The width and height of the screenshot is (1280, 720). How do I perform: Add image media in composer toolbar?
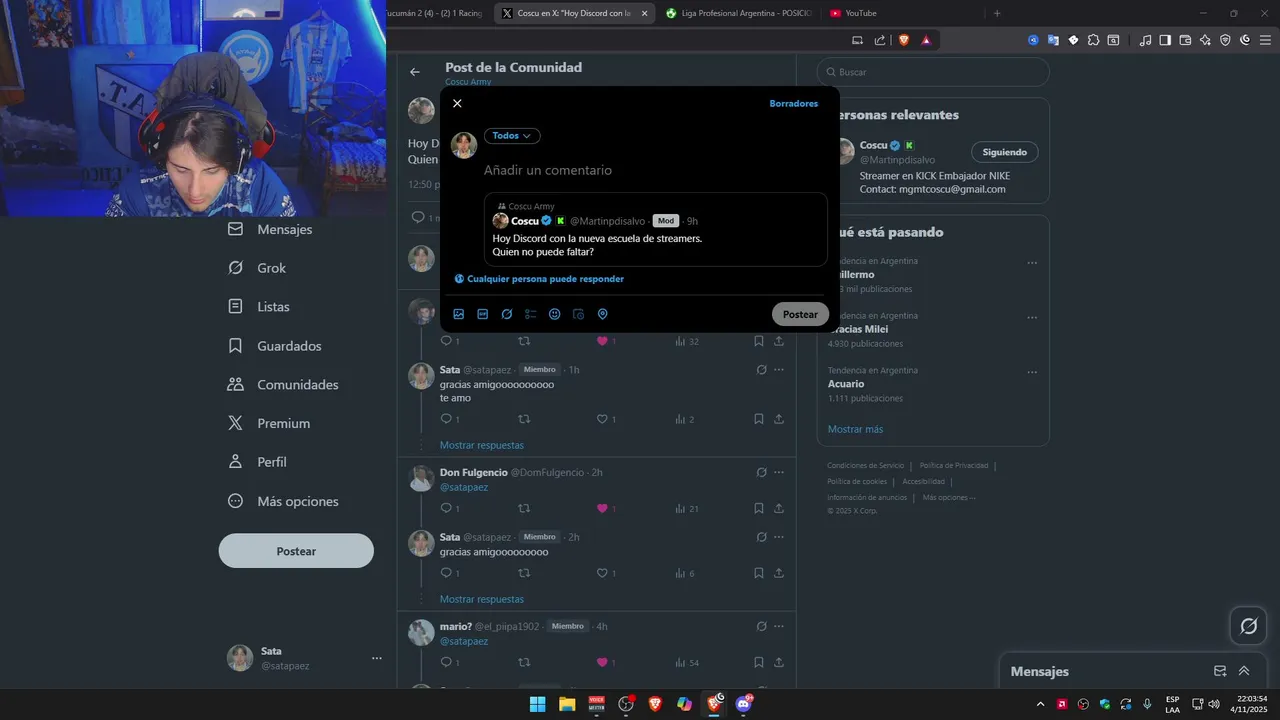tap(459, 314)
